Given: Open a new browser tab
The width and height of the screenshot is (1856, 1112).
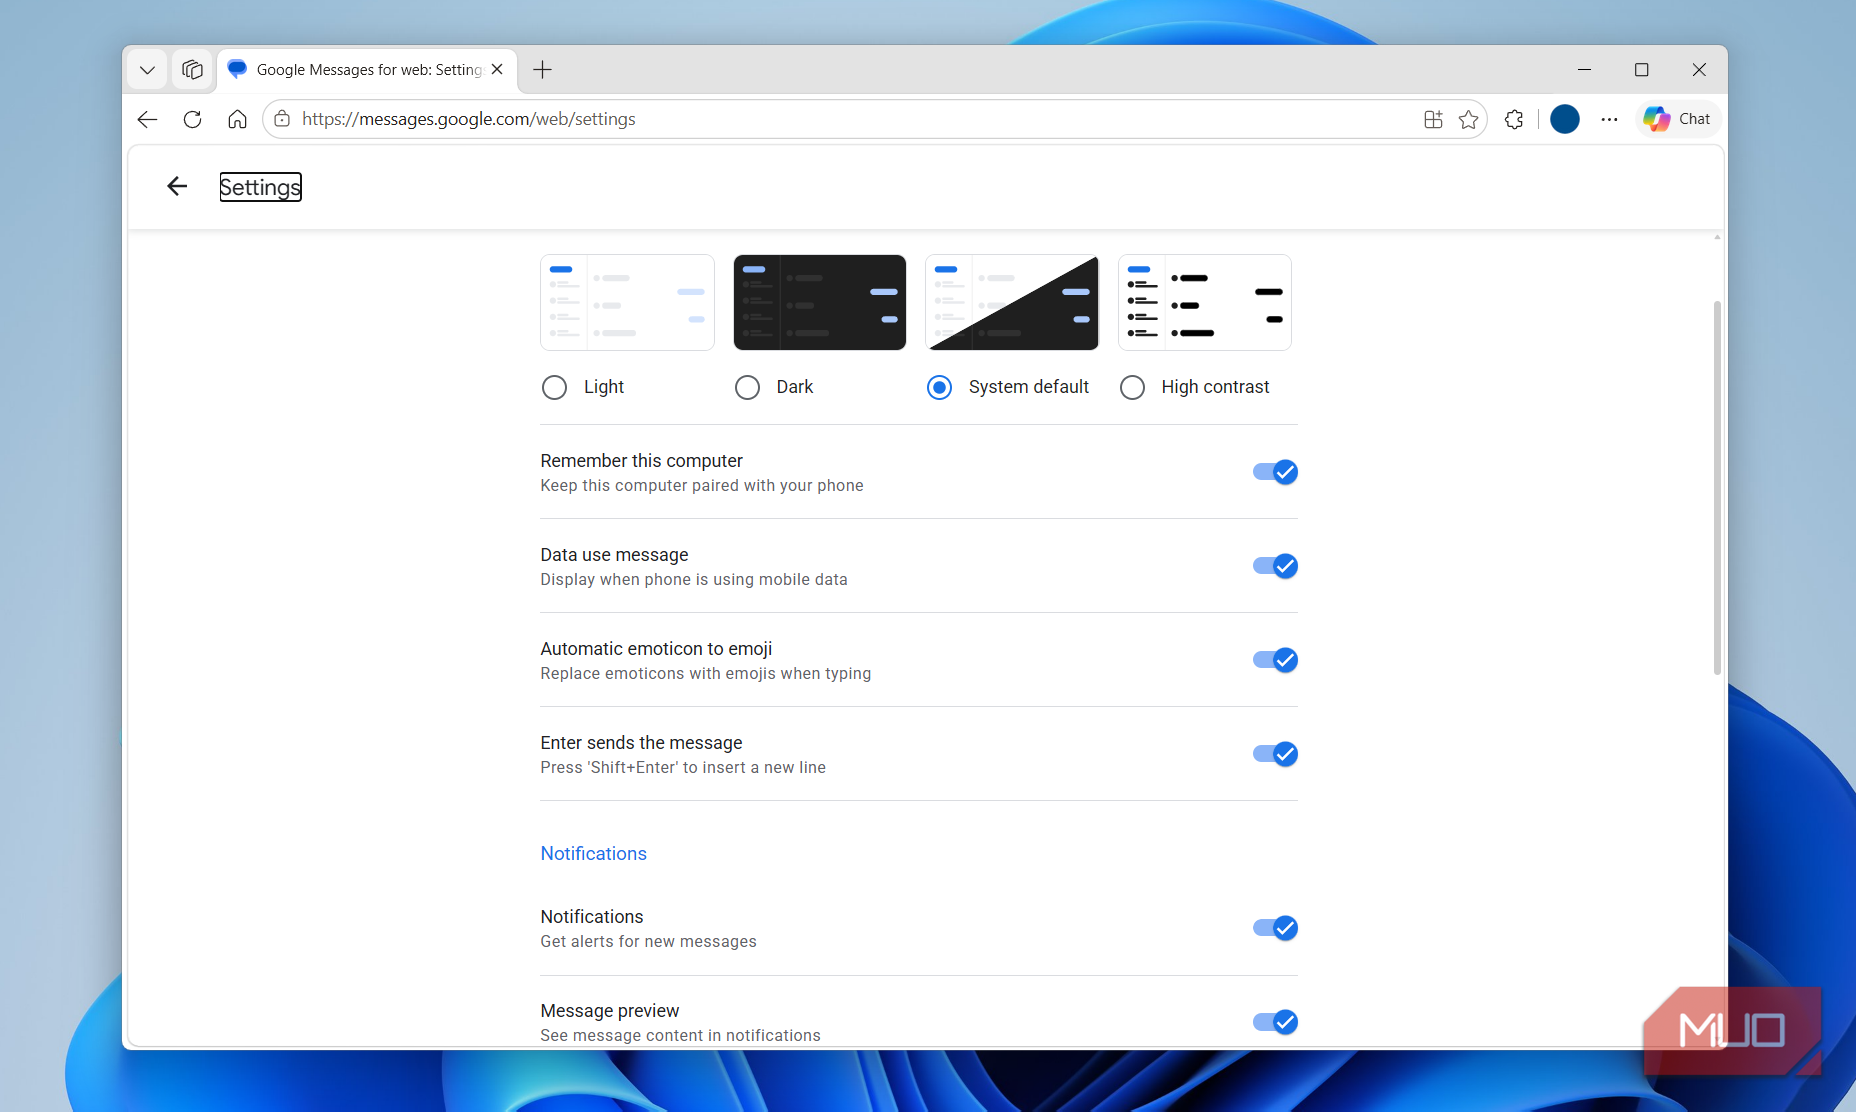Looking at the screenshot, I should [543, 70].
